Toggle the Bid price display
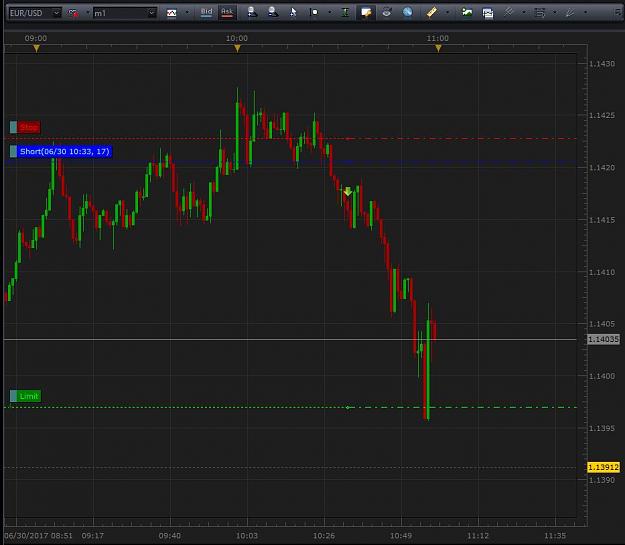625x545 pixels. coord(206,12)
